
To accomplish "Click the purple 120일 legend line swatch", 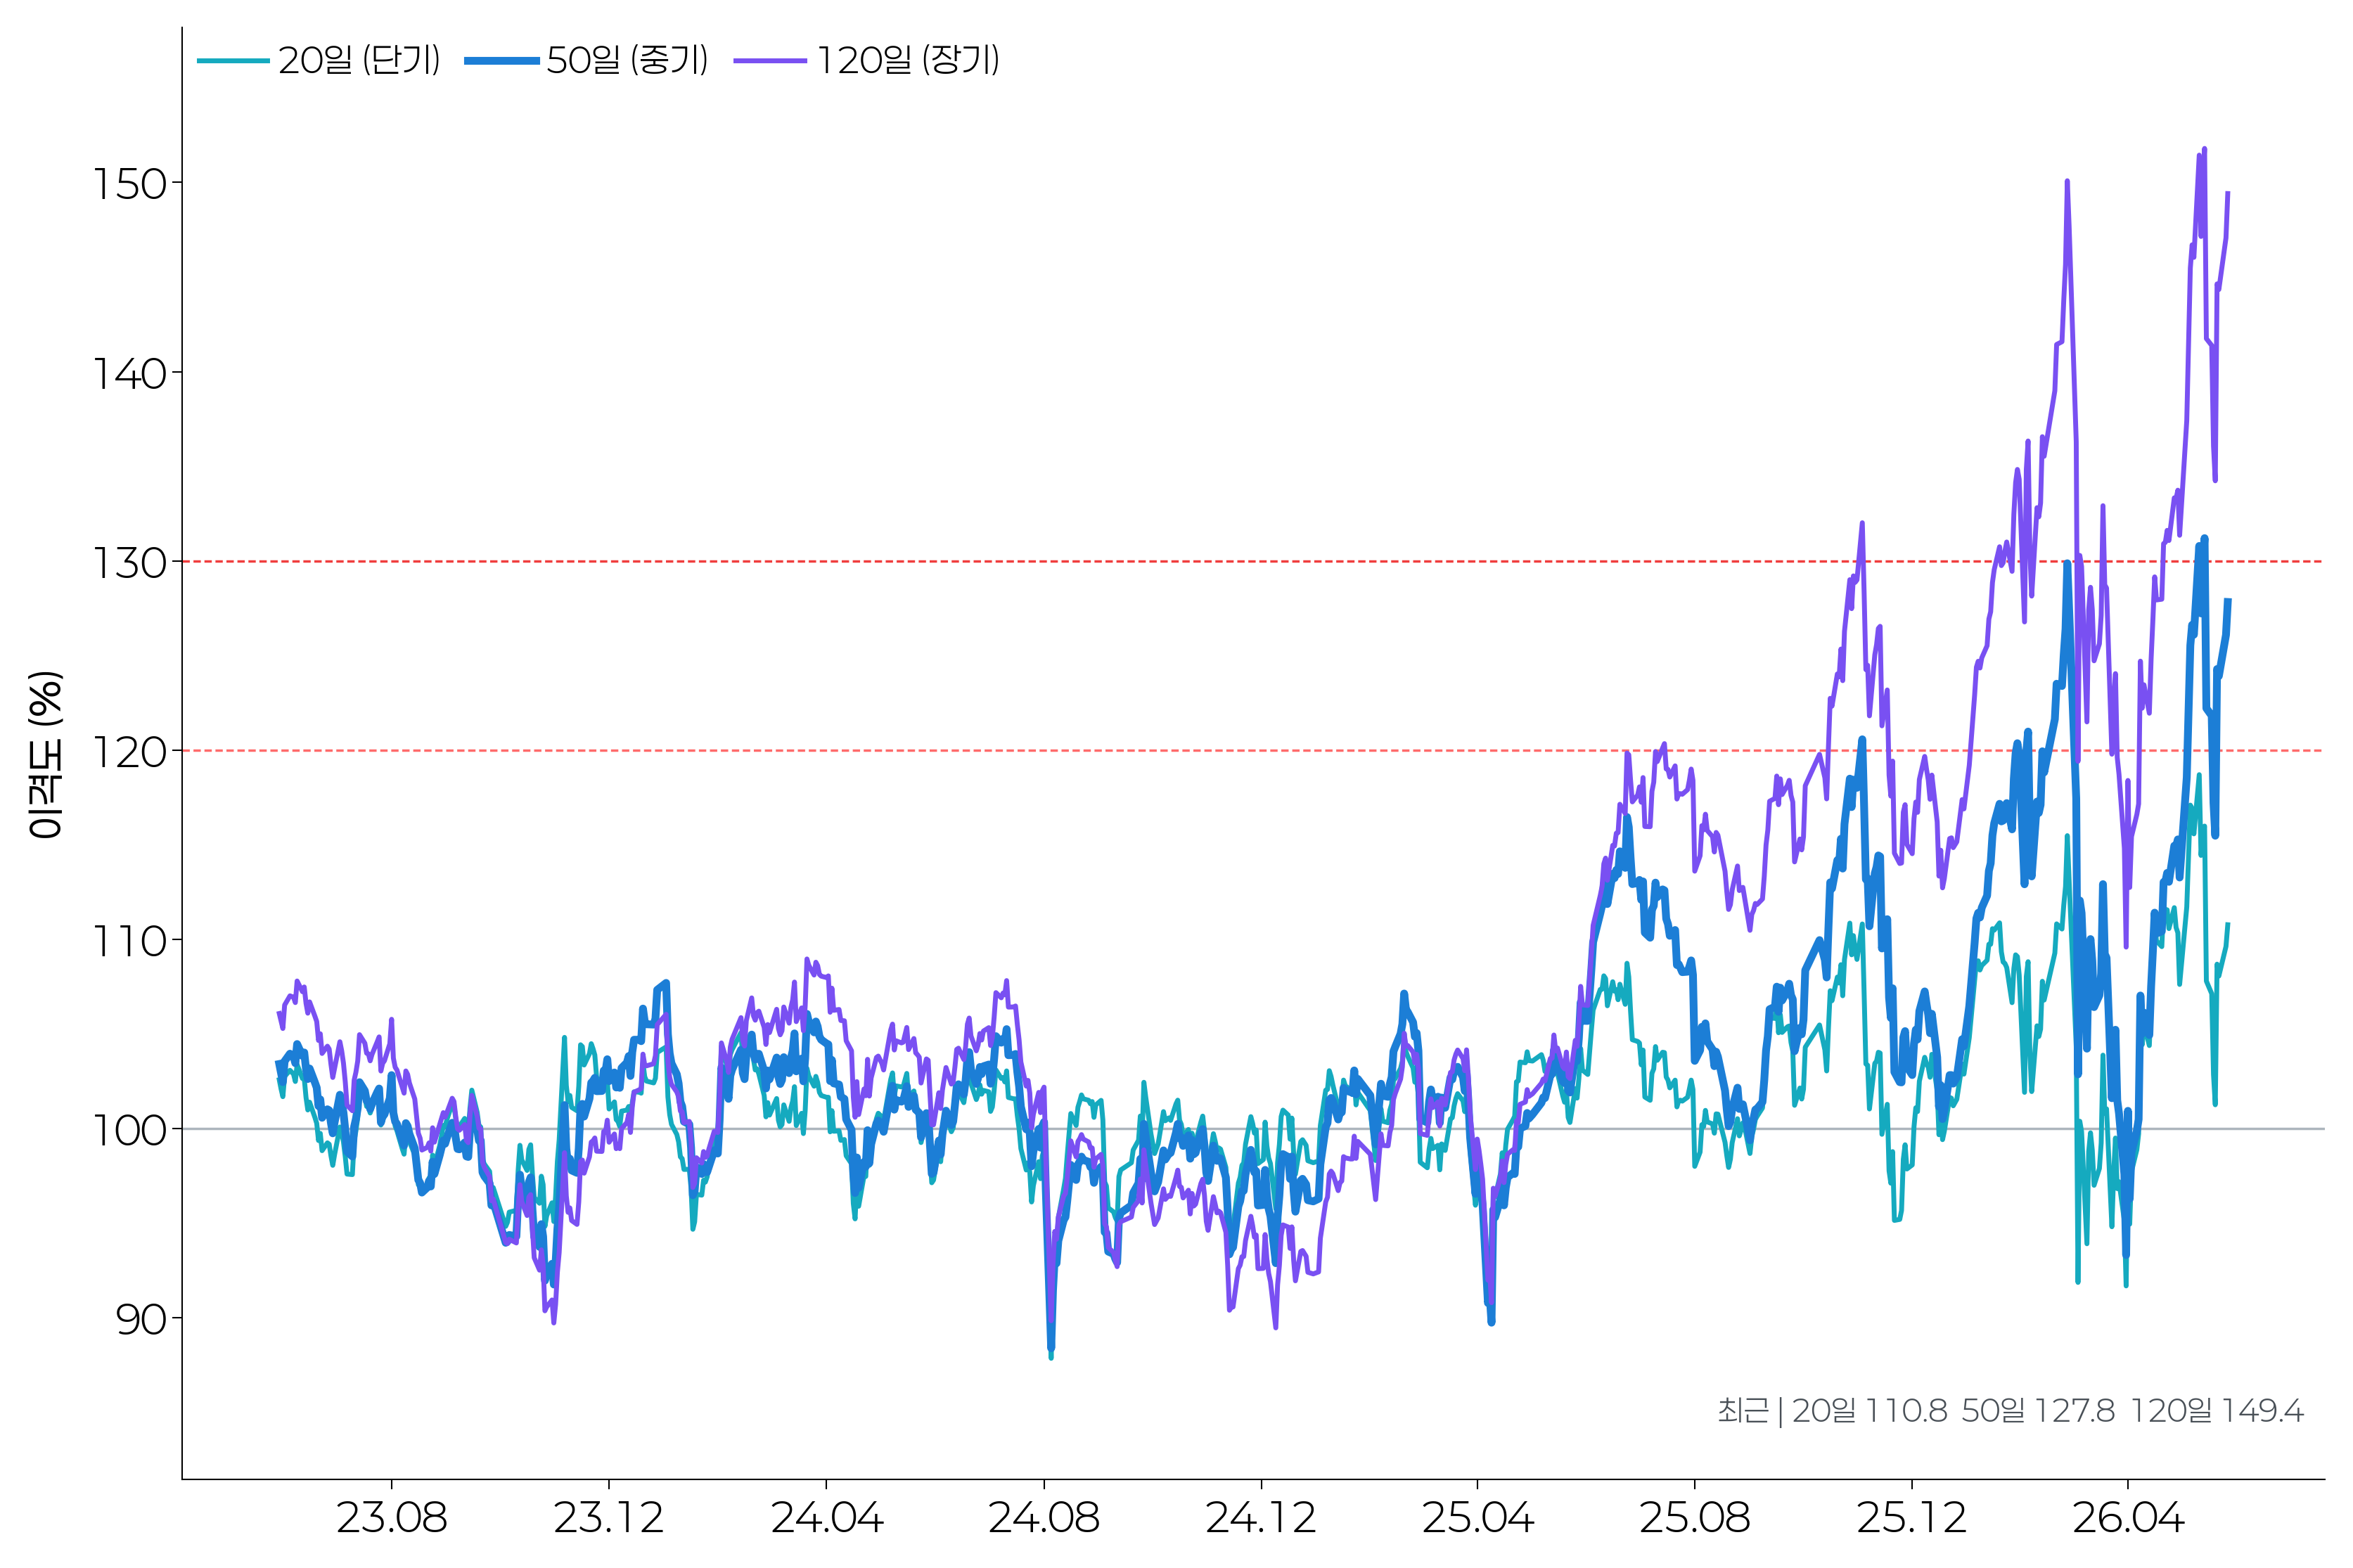I will (770, 61).
